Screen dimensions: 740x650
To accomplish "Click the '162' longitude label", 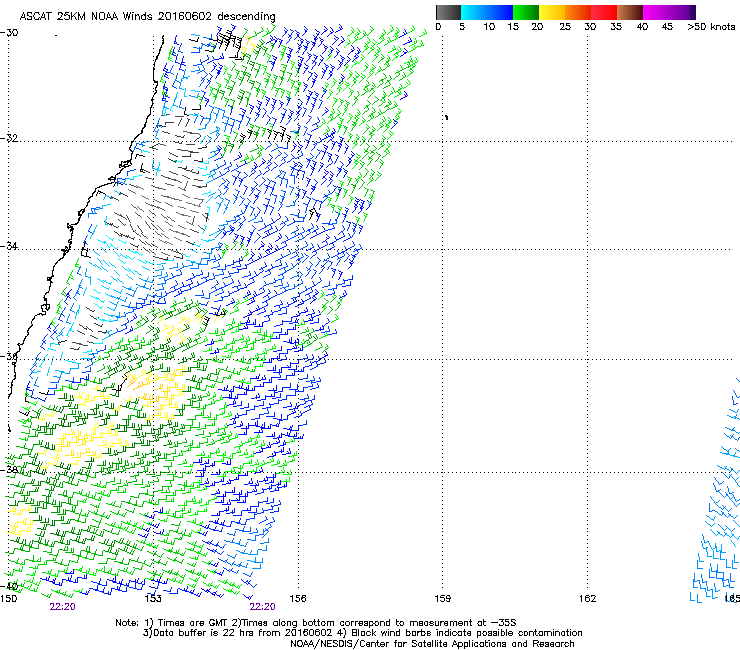I will pyautogui.click(x=587, y=599).
